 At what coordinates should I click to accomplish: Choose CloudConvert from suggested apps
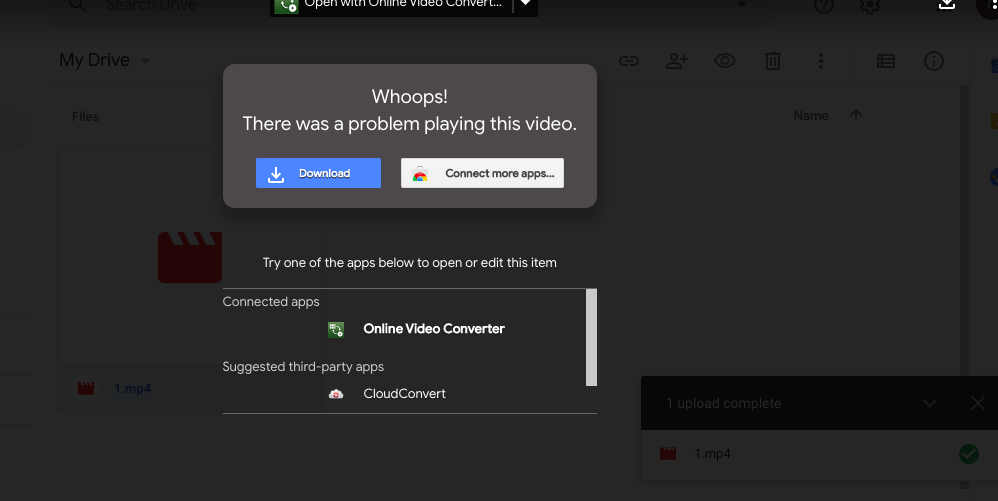coord(404,393)
